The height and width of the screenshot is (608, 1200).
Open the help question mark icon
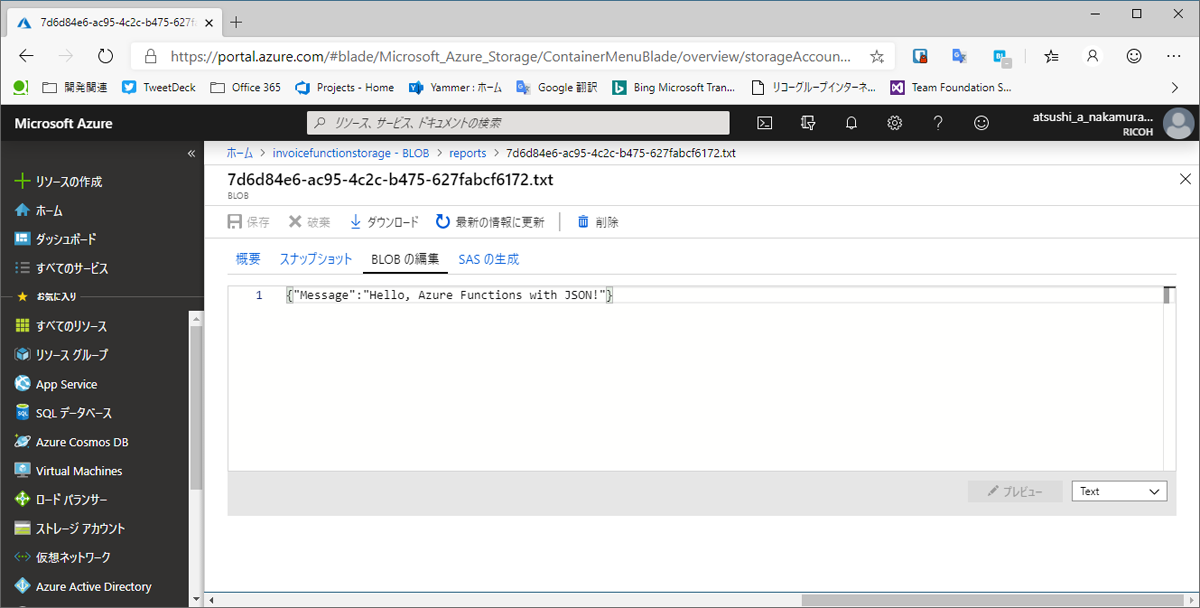coord(938,123)
